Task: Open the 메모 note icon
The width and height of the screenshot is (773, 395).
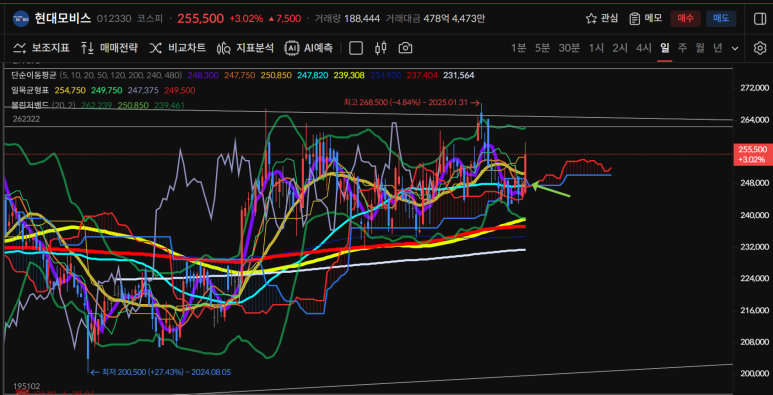Action: [634, 18]
